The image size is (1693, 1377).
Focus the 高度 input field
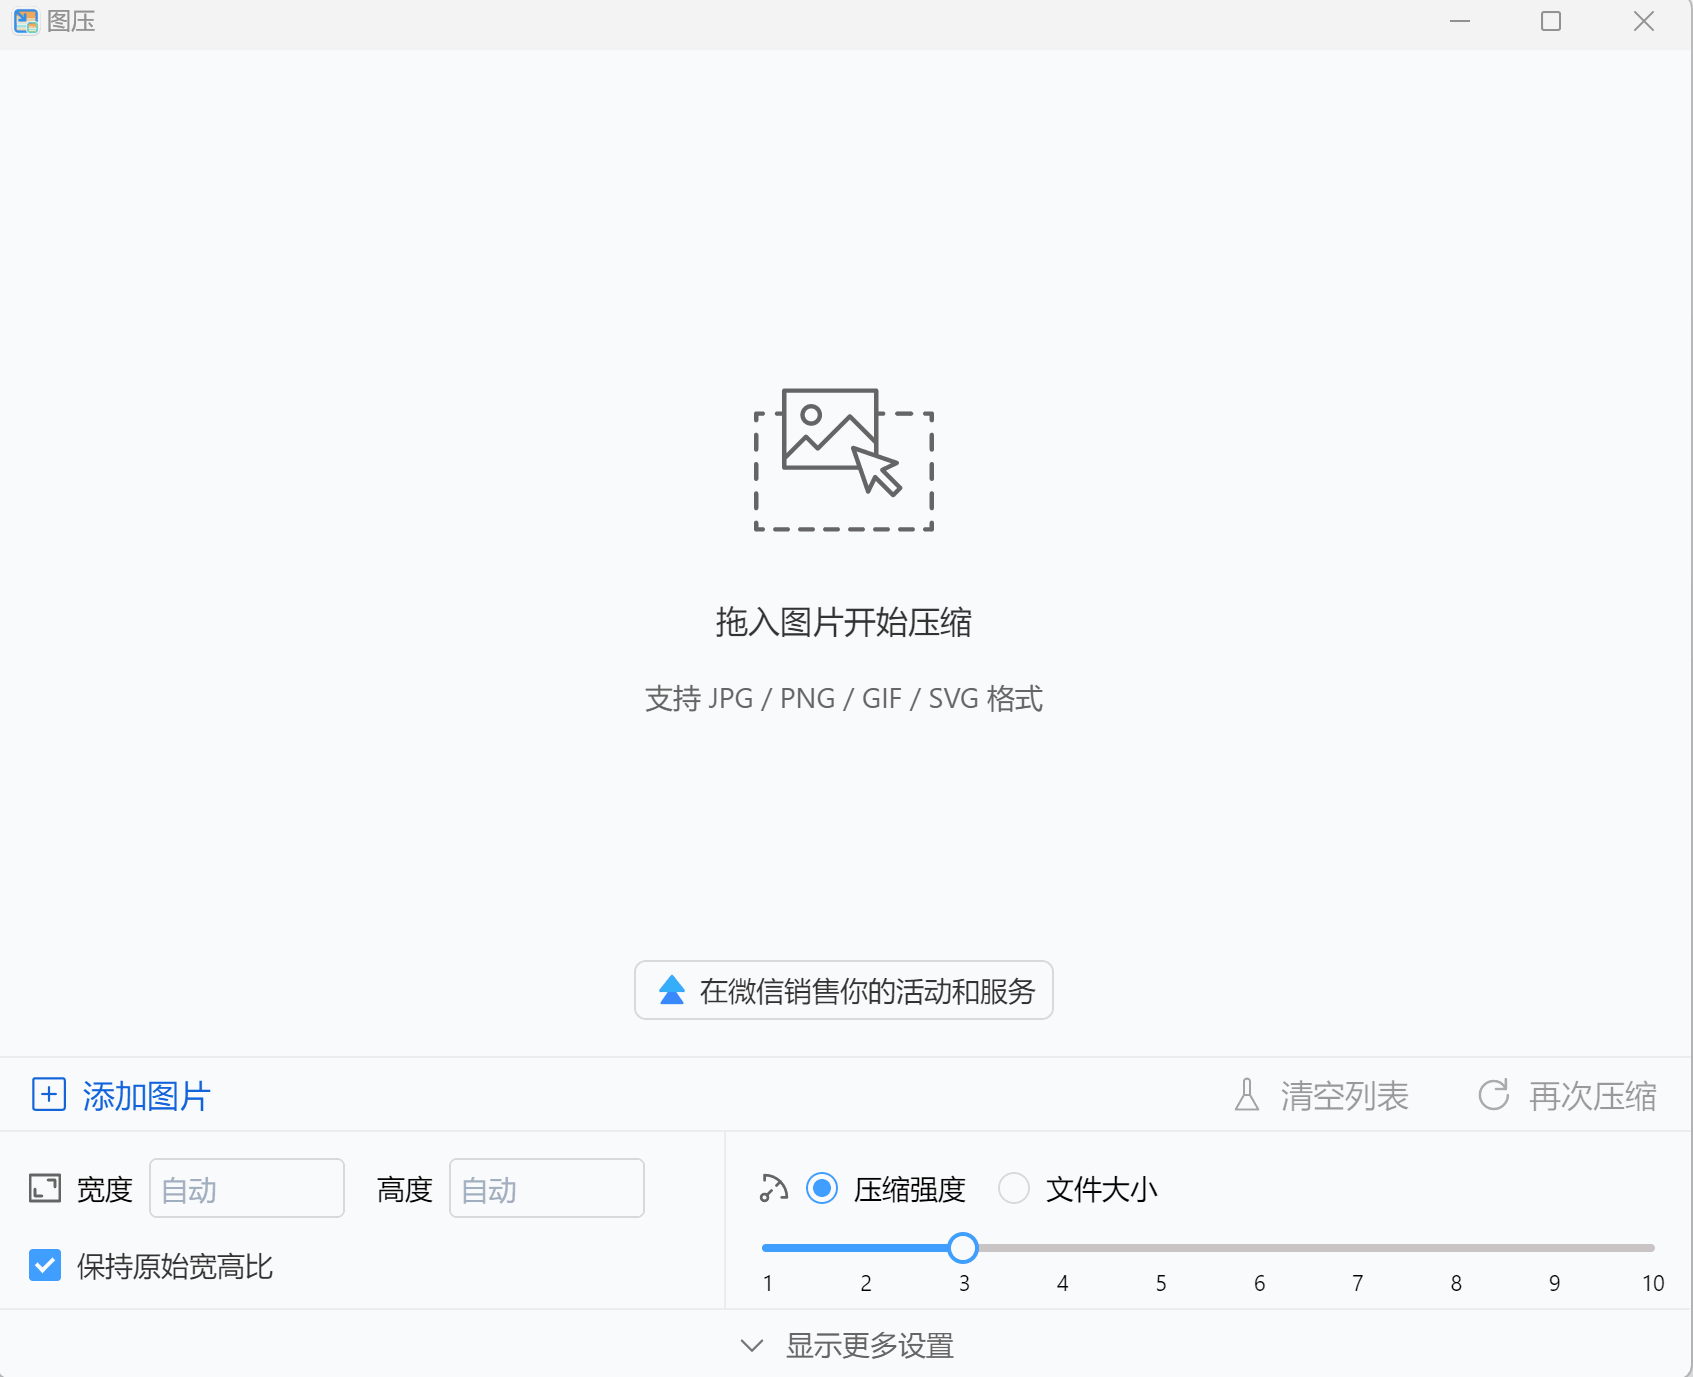click(x=547, y=1189)
